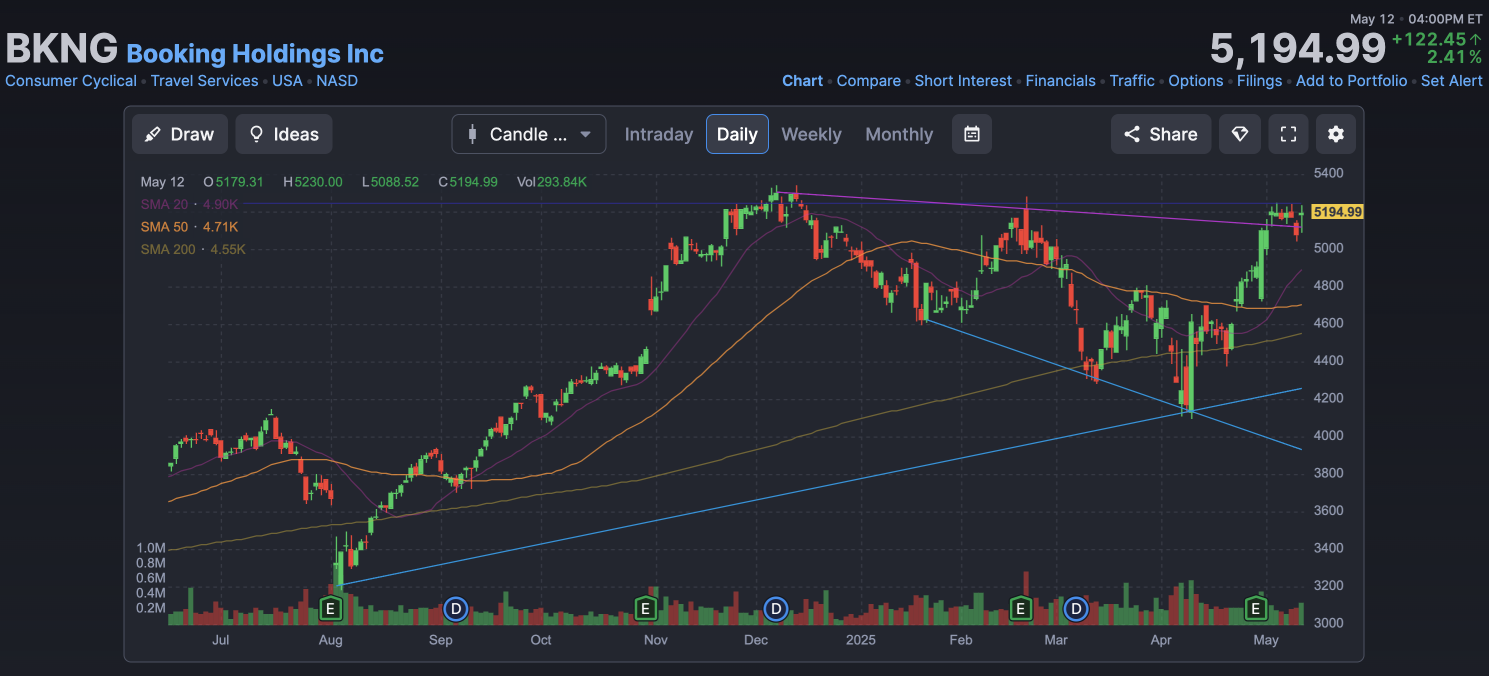Click the February earnings E marker

[x=1021, y=607]
